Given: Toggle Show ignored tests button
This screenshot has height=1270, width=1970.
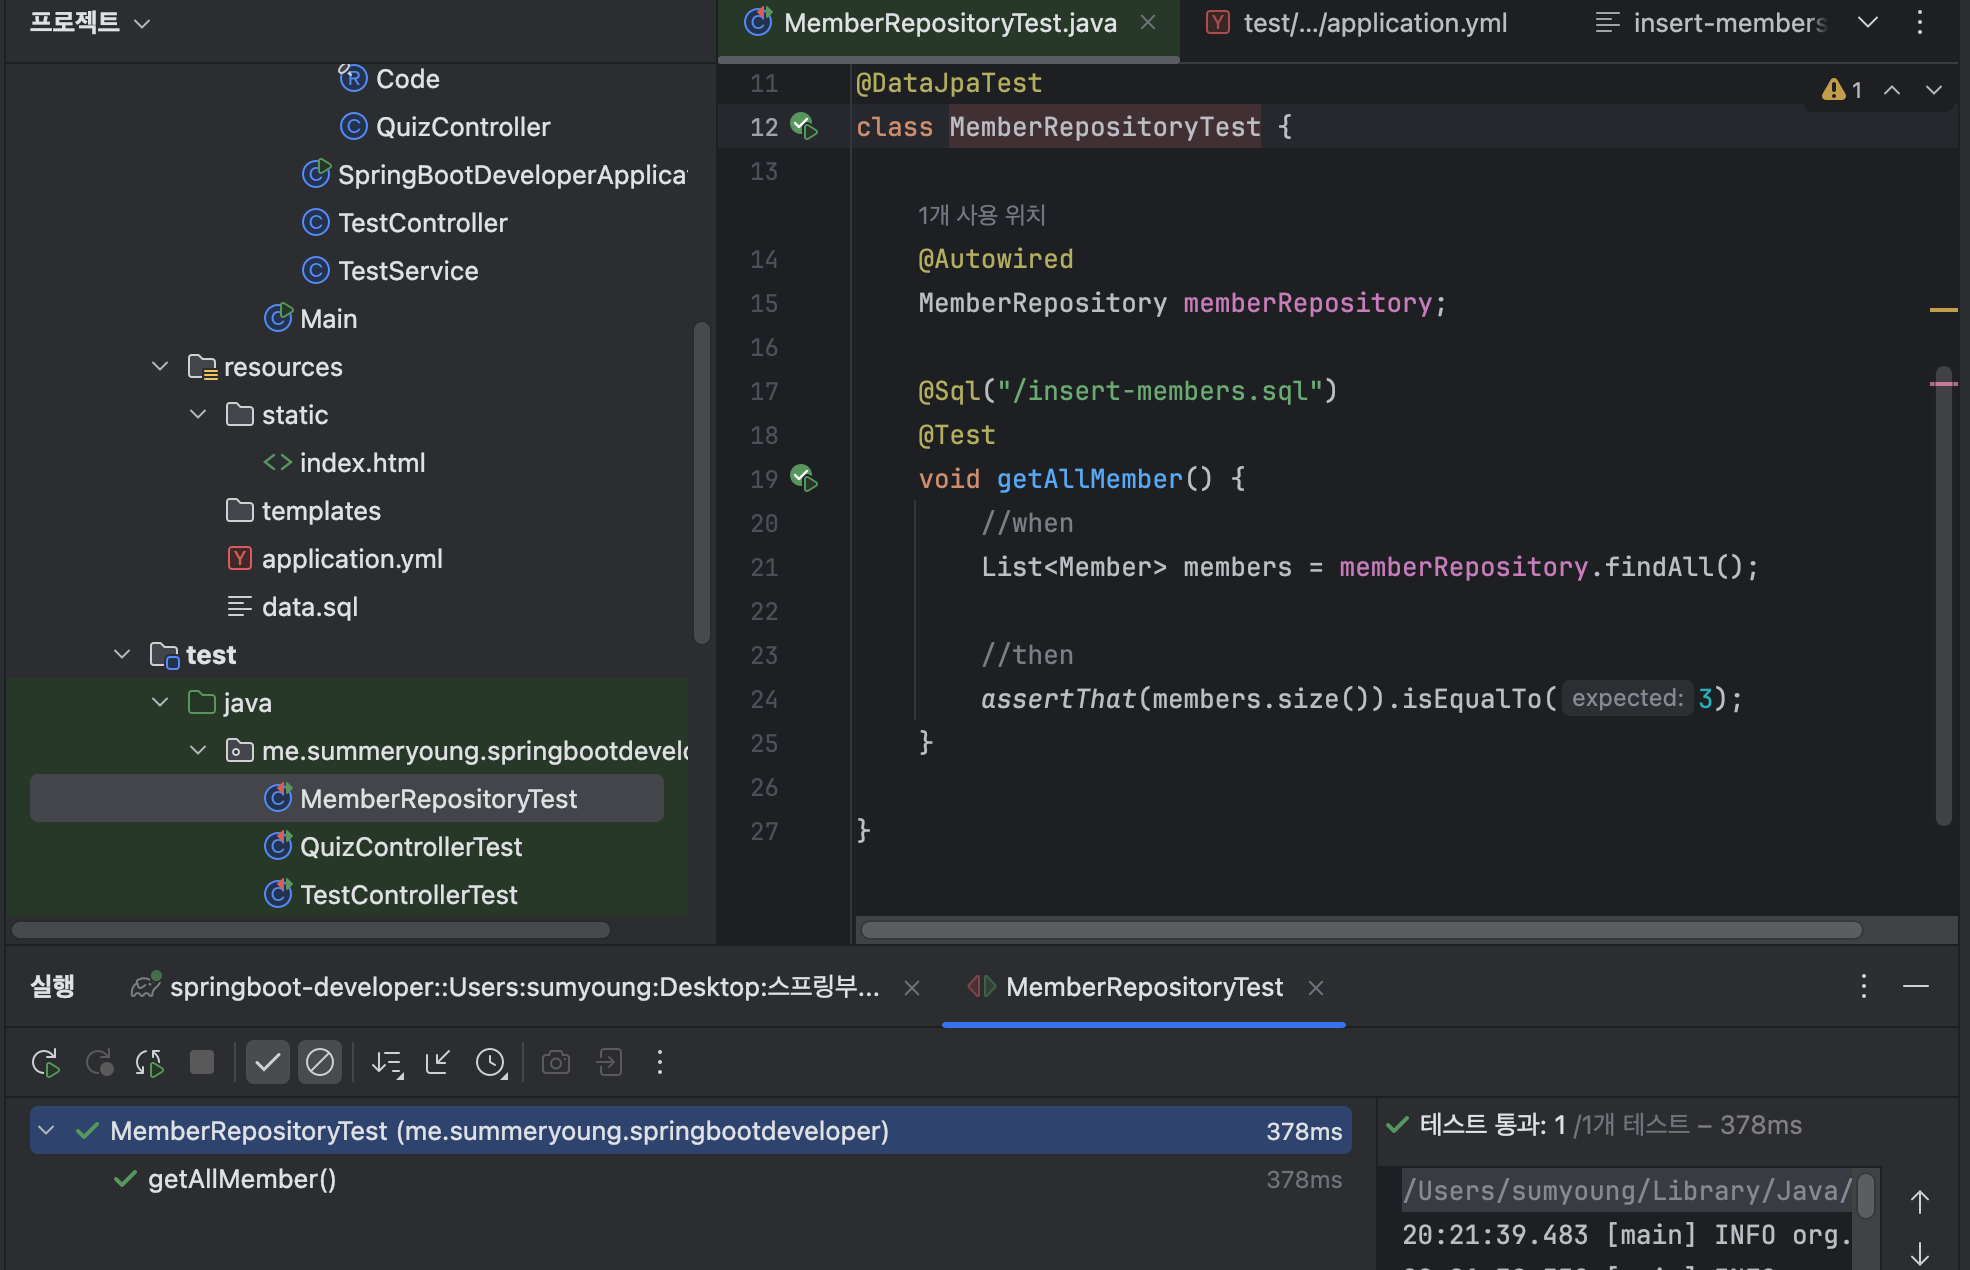Looking at the screenshot, I should pyautogui.click(x=320, y=1062).
